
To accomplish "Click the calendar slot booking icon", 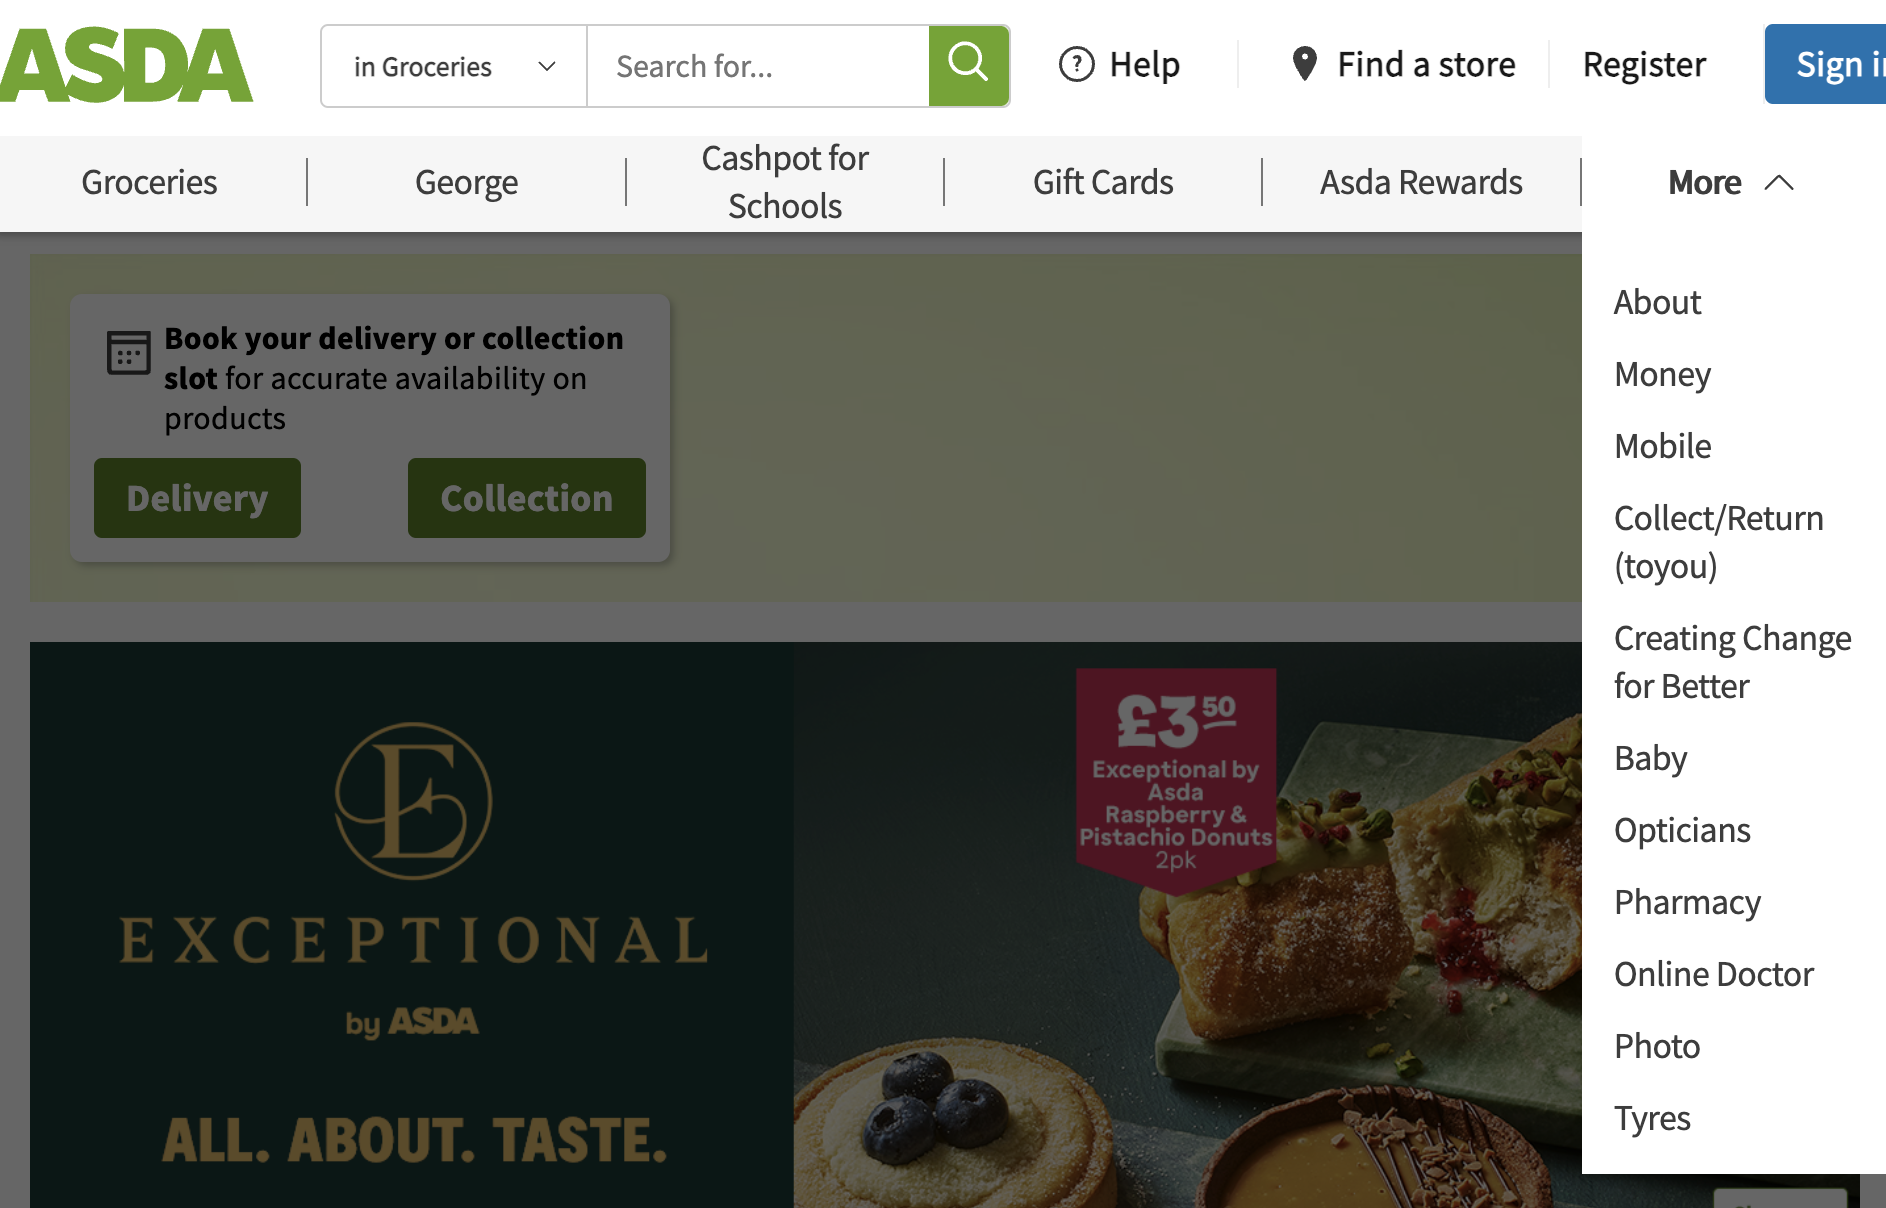I will tap(129, 353).
